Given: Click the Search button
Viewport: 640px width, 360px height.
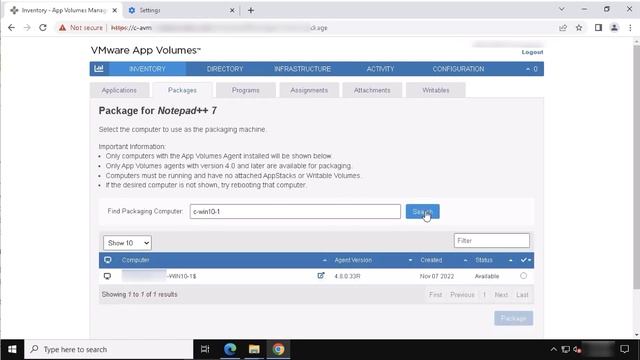Looking at the screenshot, I should 422,211.
